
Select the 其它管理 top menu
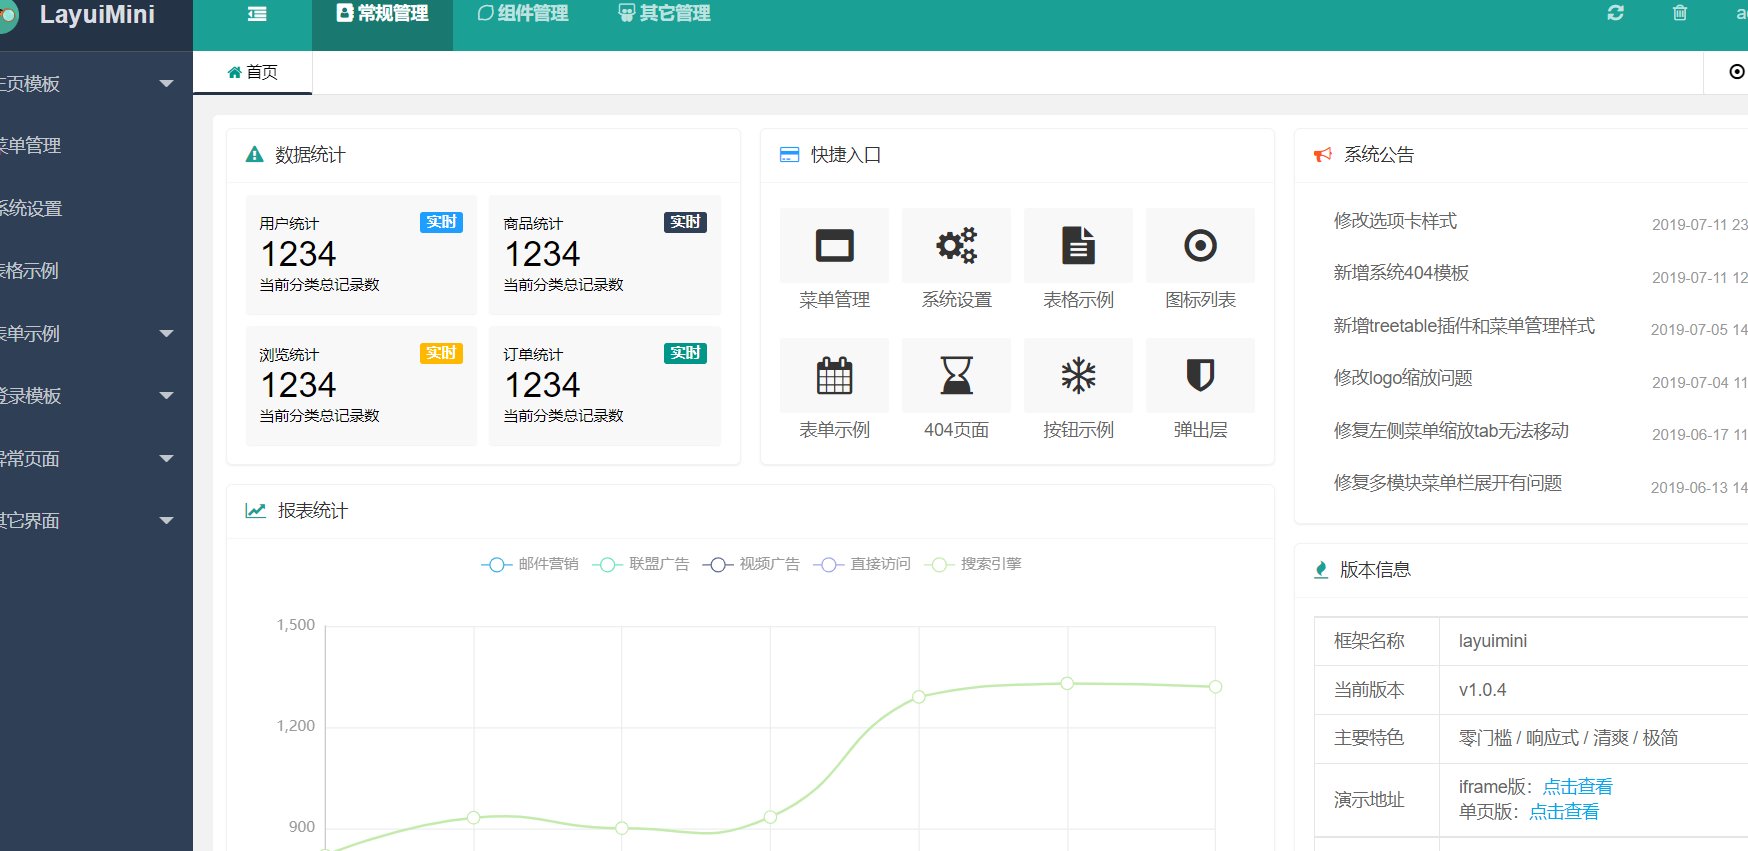click(664, 14)
